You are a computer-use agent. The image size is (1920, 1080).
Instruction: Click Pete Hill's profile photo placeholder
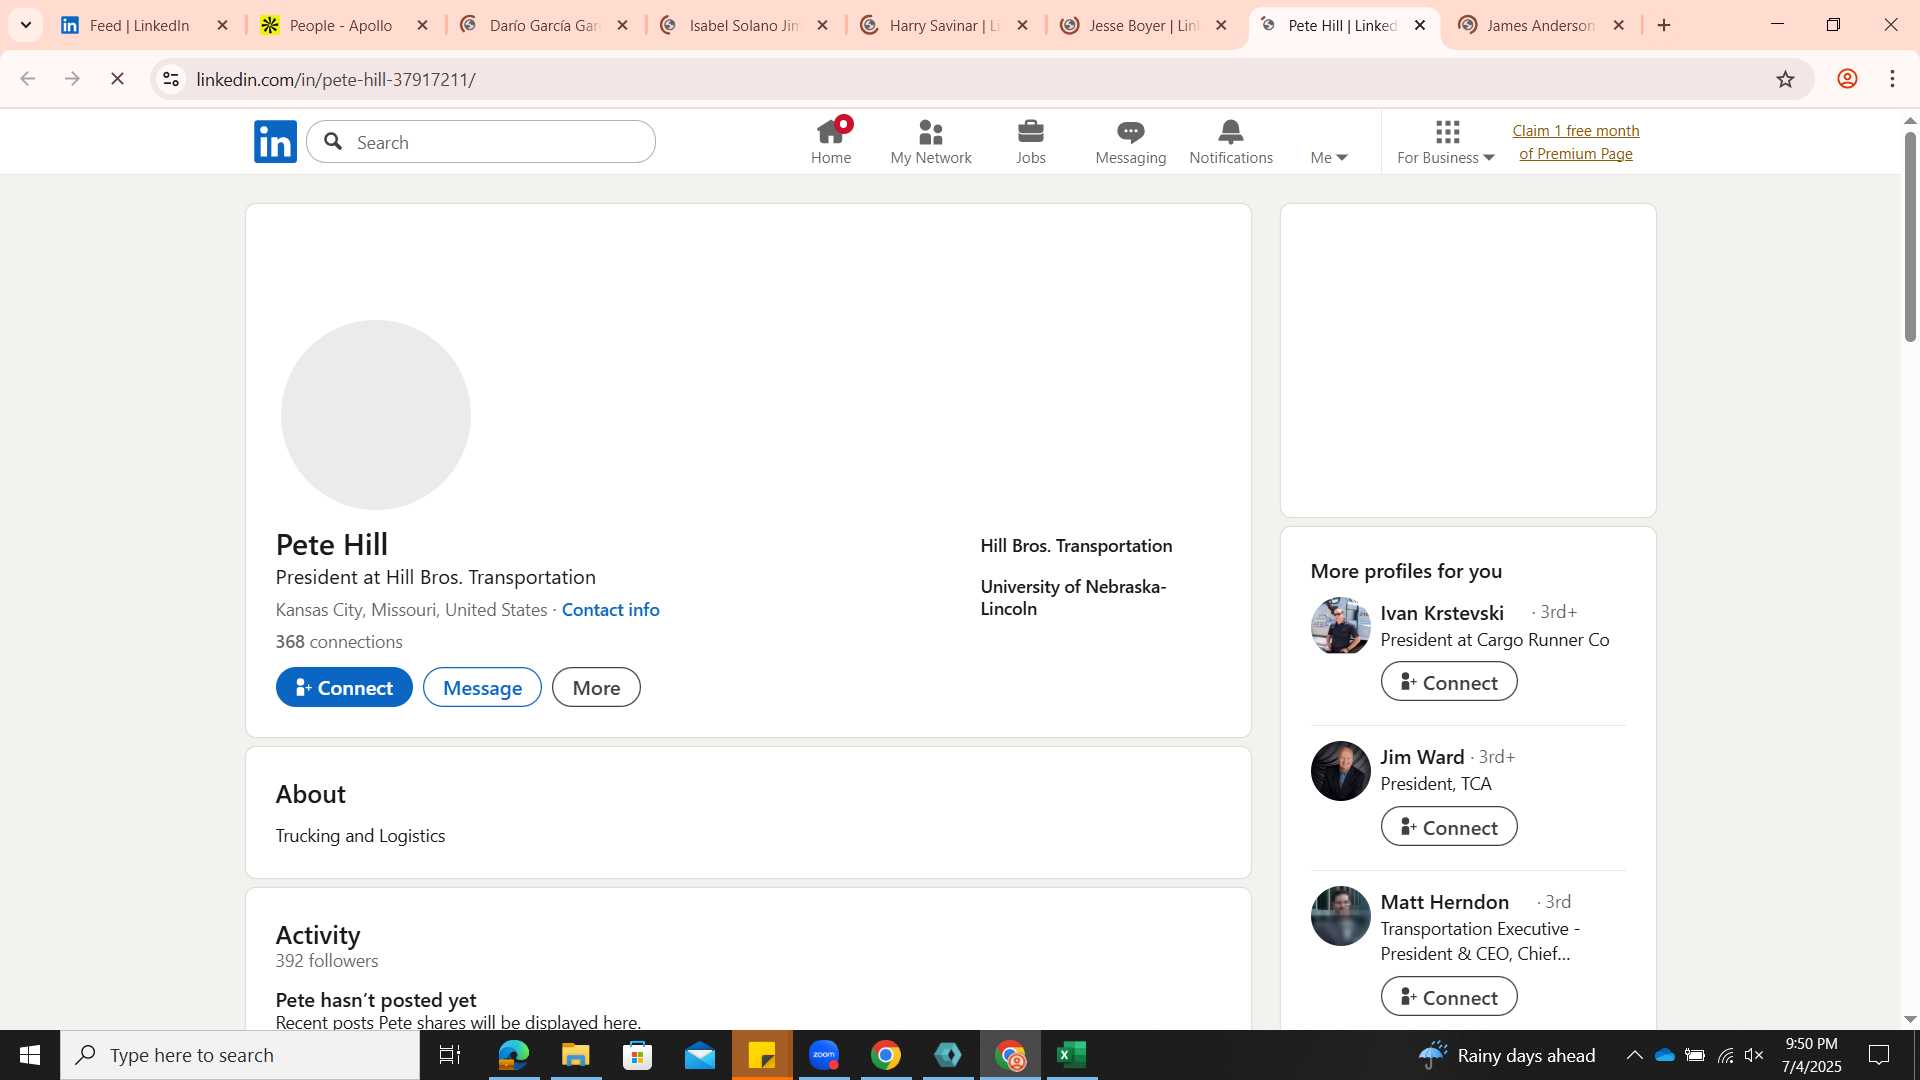click(376, 415)
